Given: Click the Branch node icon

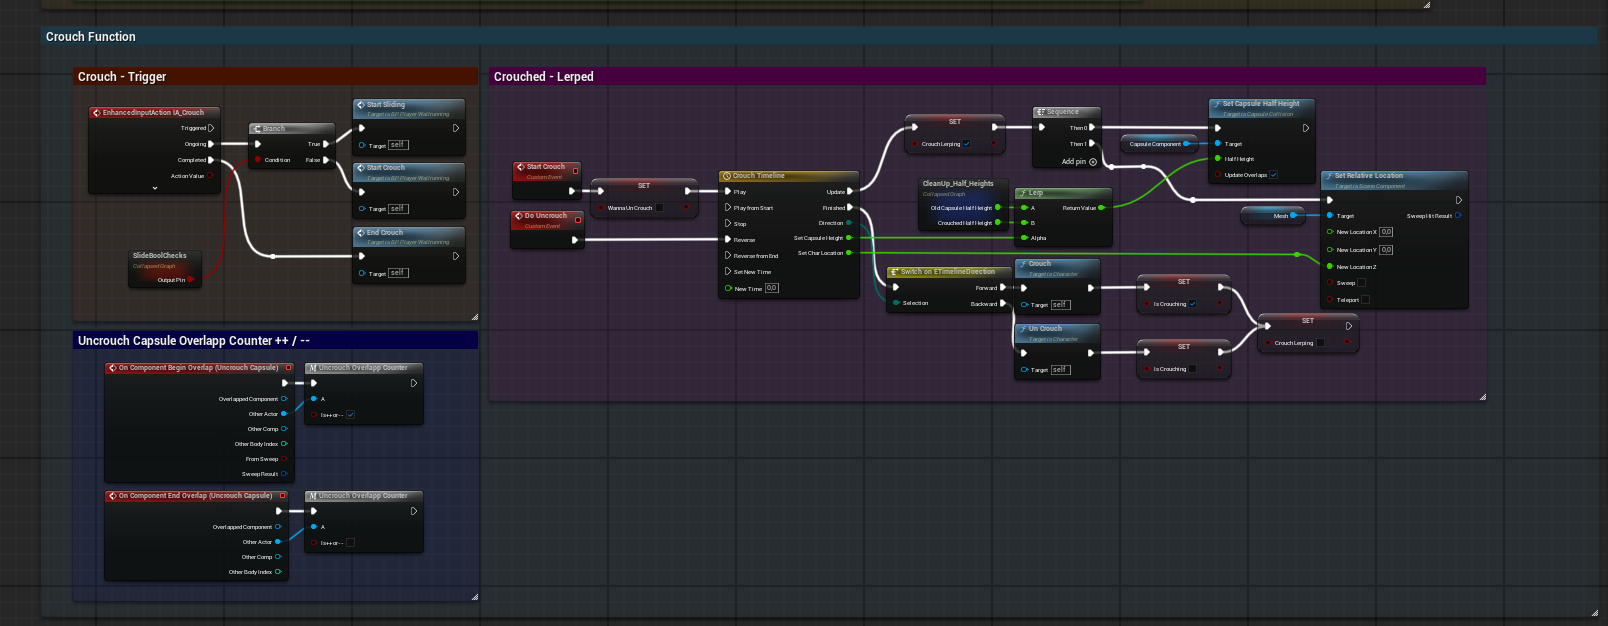Looking at the screenshot, I should (x=257, y=129).
